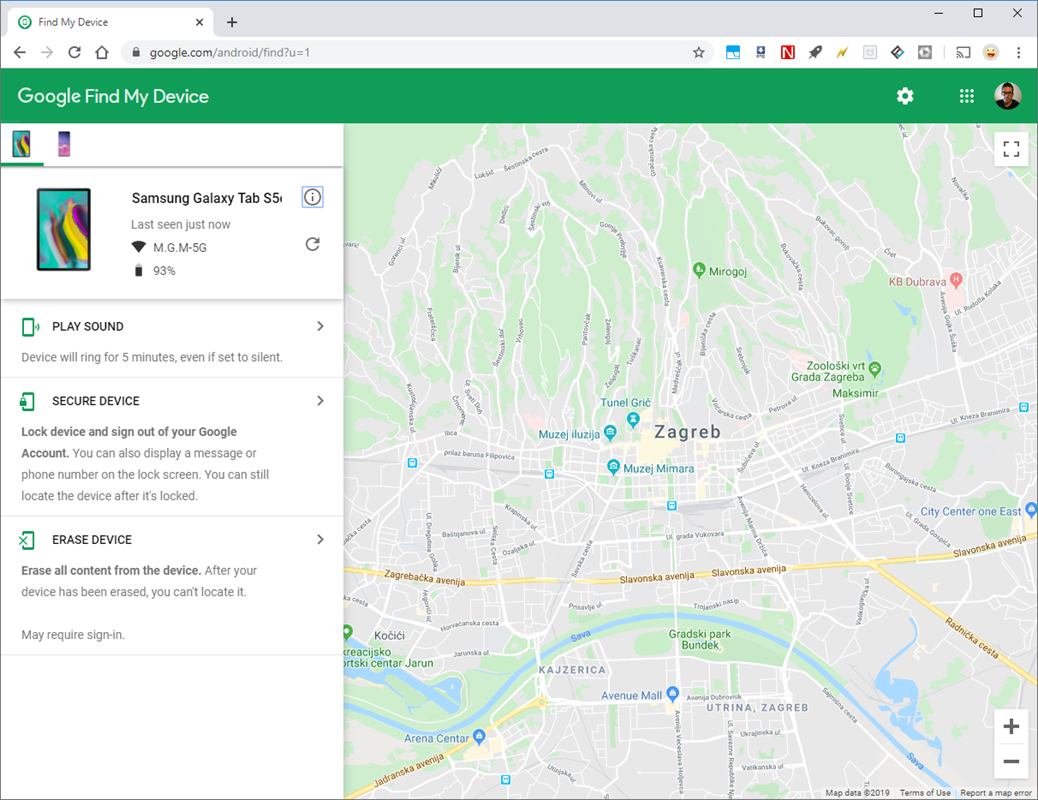This screenshot has height=800, width=1038.
Task: Click the ERASE DEVICE icon
Action: point(26,540)
